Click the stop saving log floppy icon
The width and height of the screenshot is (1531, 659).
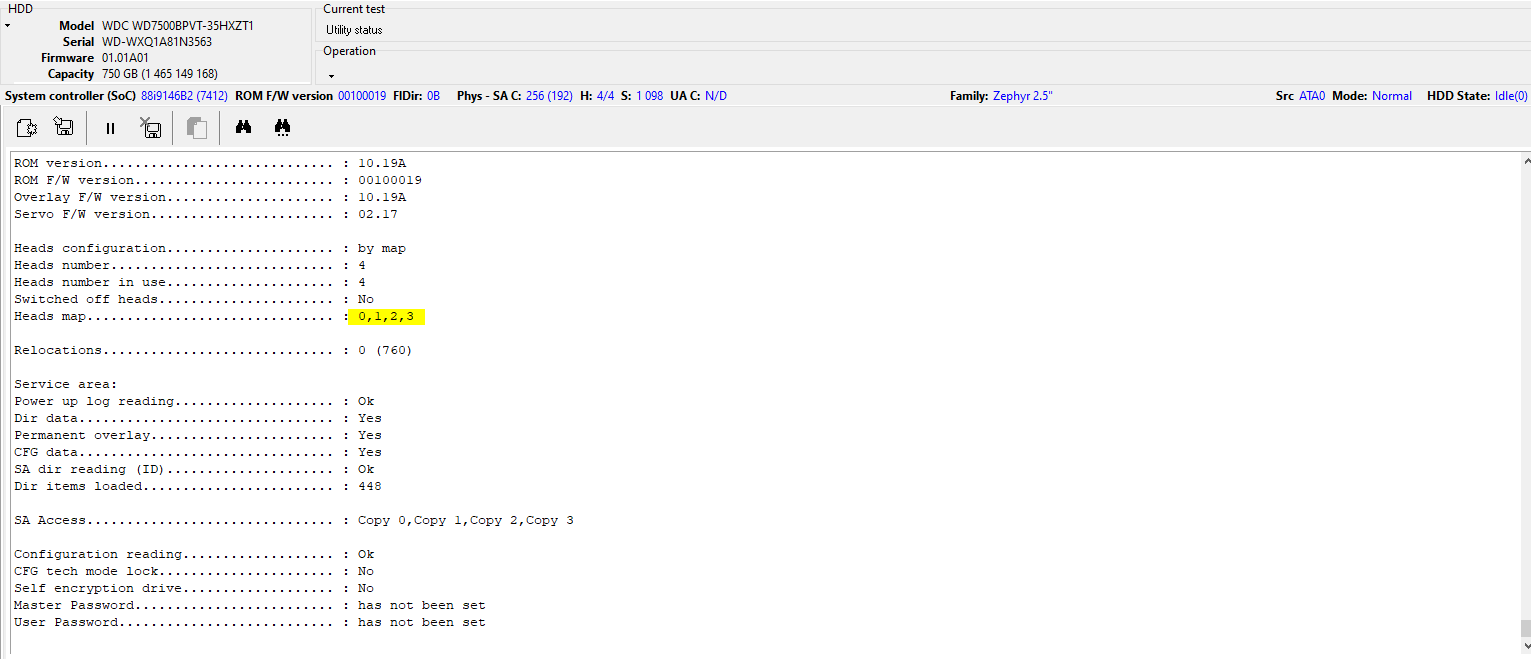point(150,128)
